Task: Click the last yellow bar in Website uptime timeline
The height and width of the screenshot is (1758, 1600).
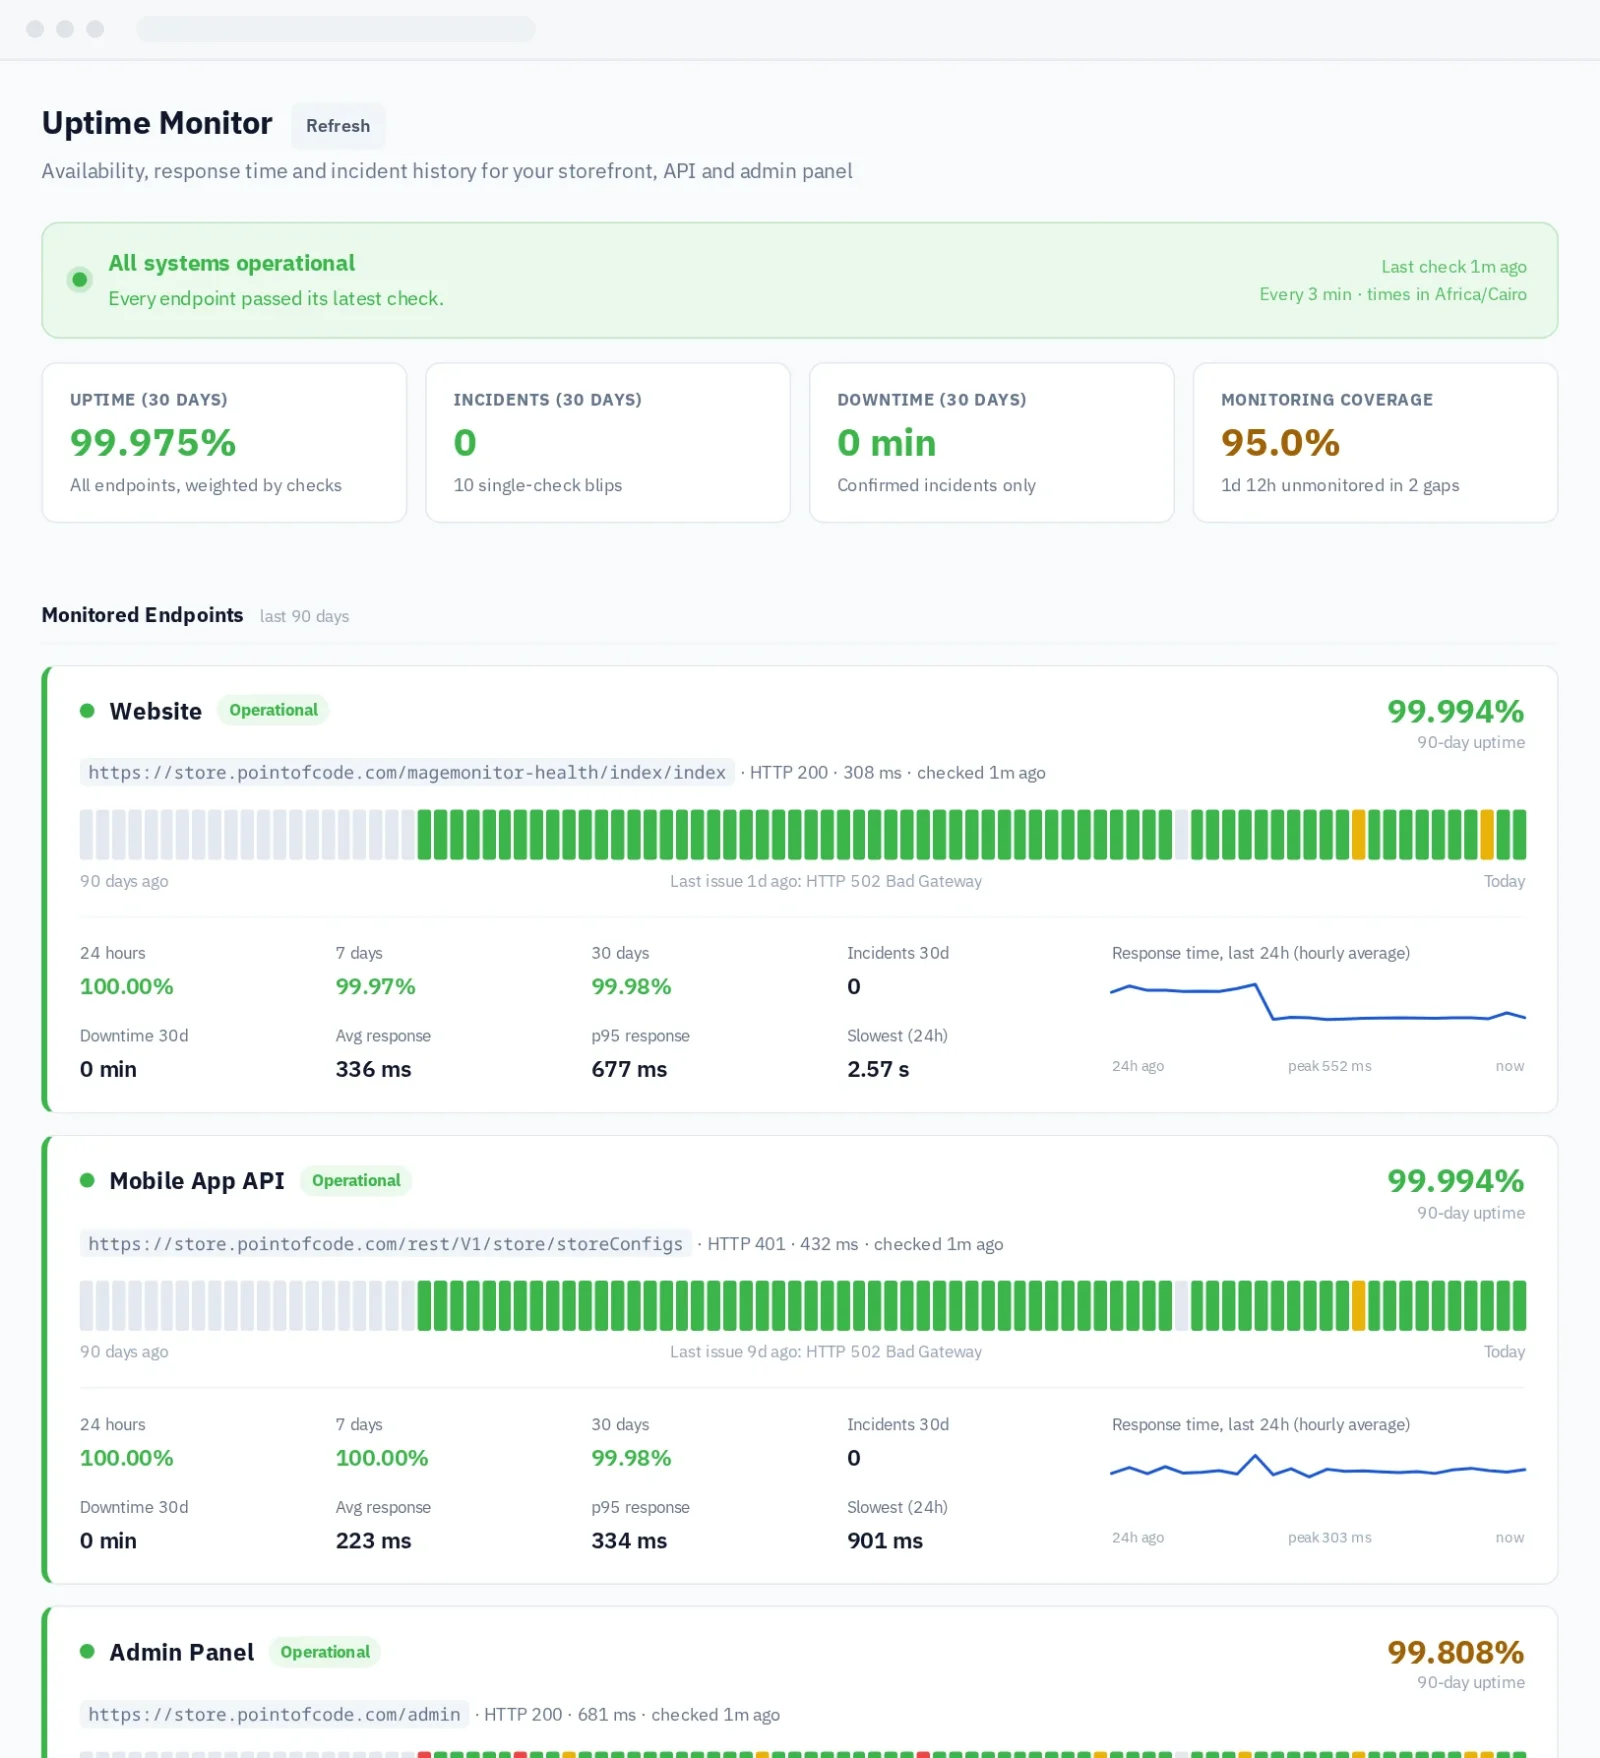Action: coord(1487,835)
